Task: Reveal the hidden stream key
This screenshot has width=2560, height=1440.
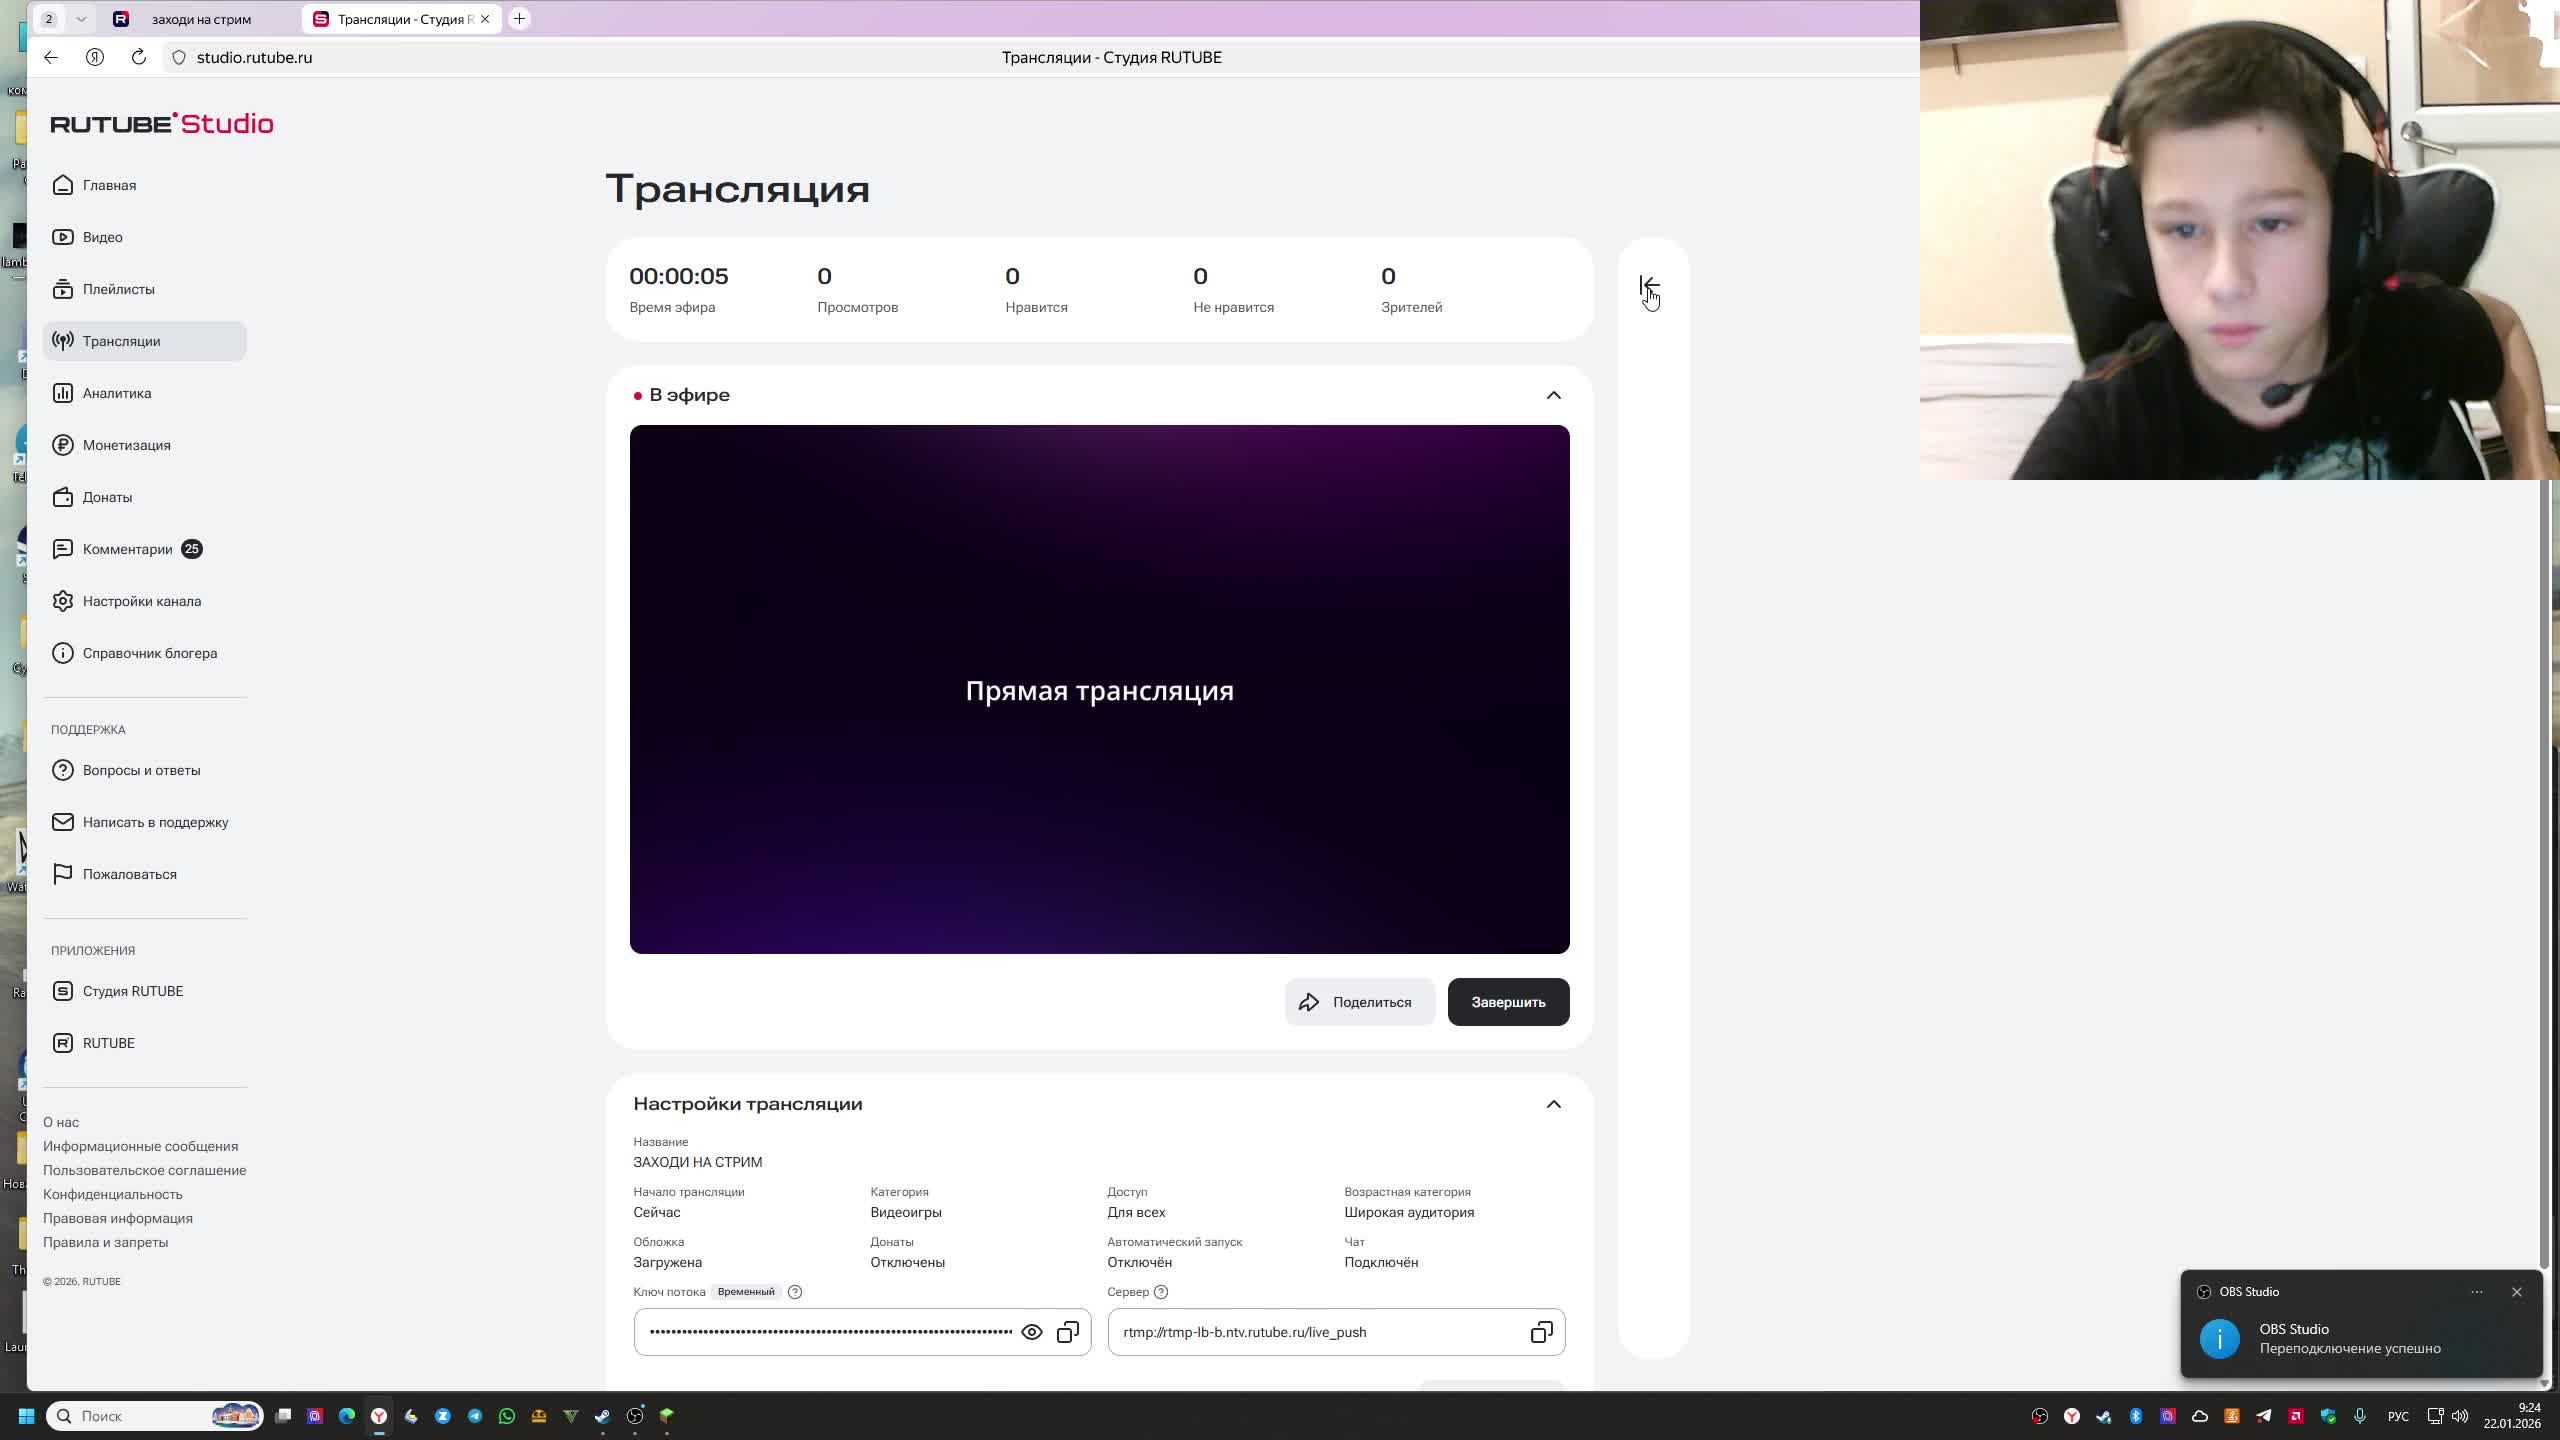Action: click(1032, 1331)
